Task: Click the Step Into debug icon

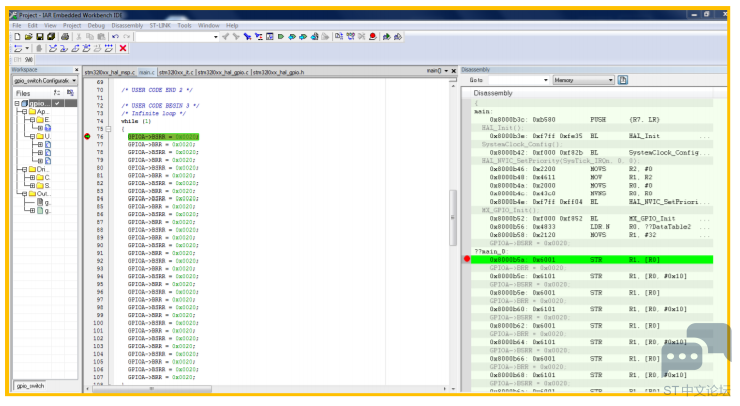Action: (64, 48)
